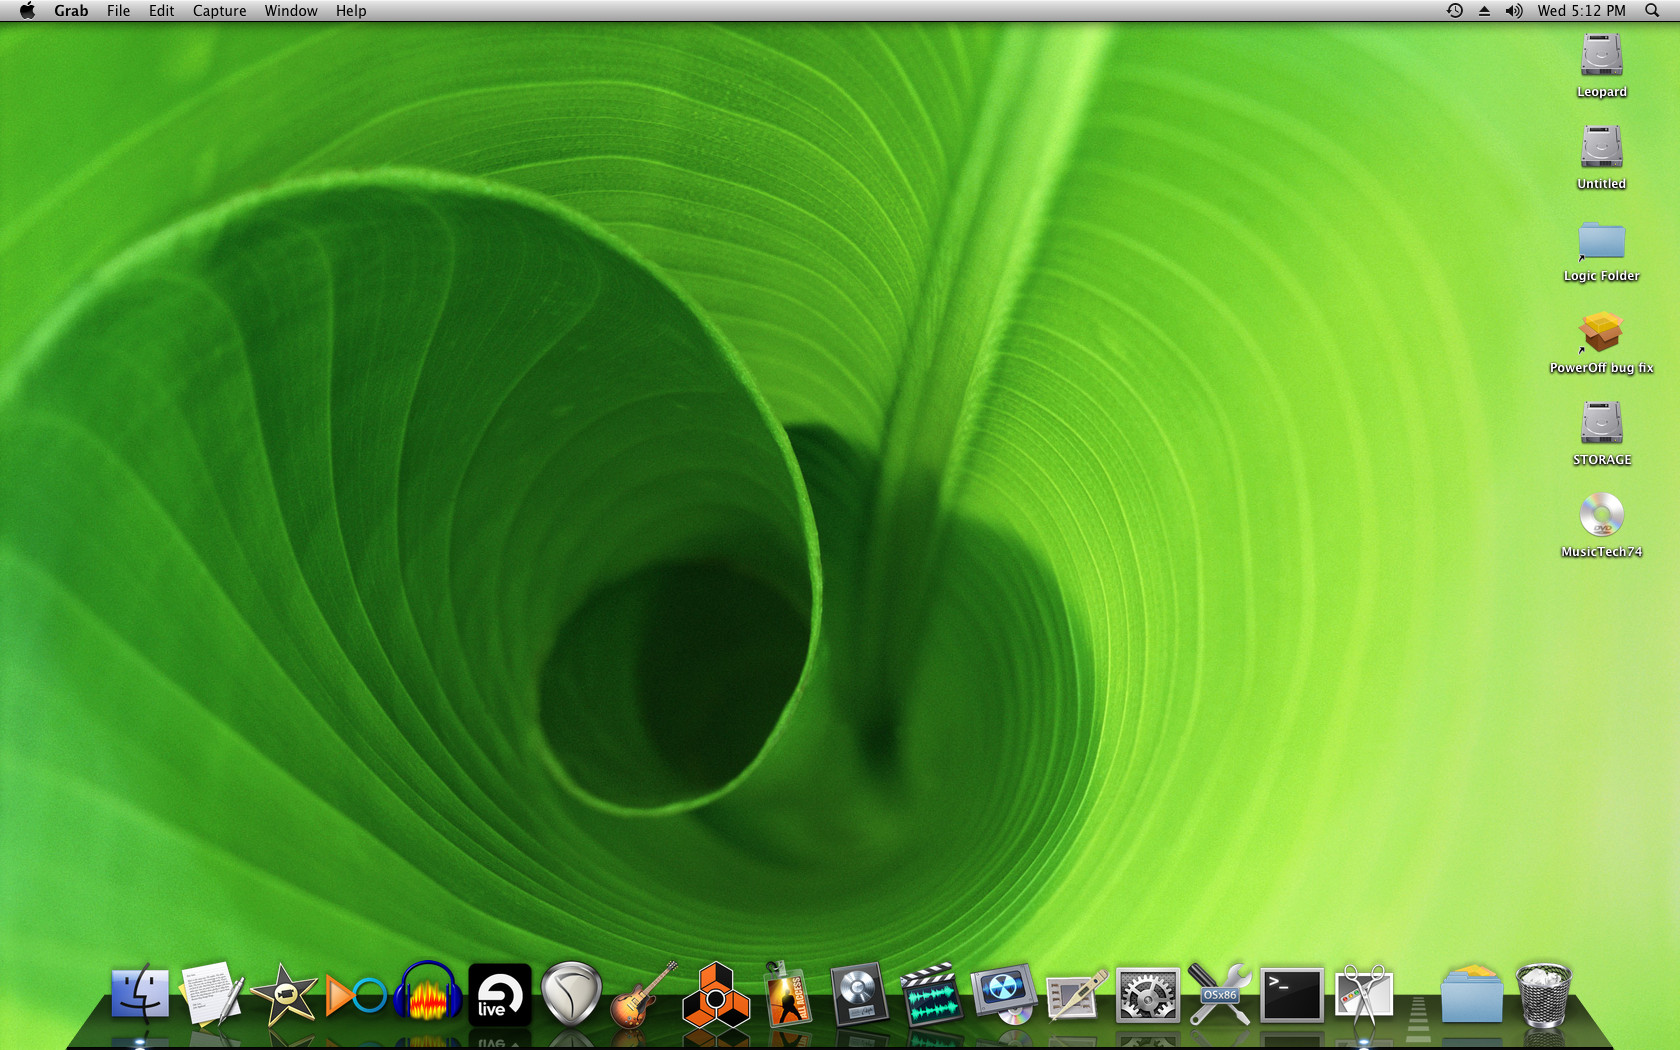Launch Terminal from the Dock
Viewport: 1680px width, 1050px height.
pyautogui.click(x=1291, y=995)
